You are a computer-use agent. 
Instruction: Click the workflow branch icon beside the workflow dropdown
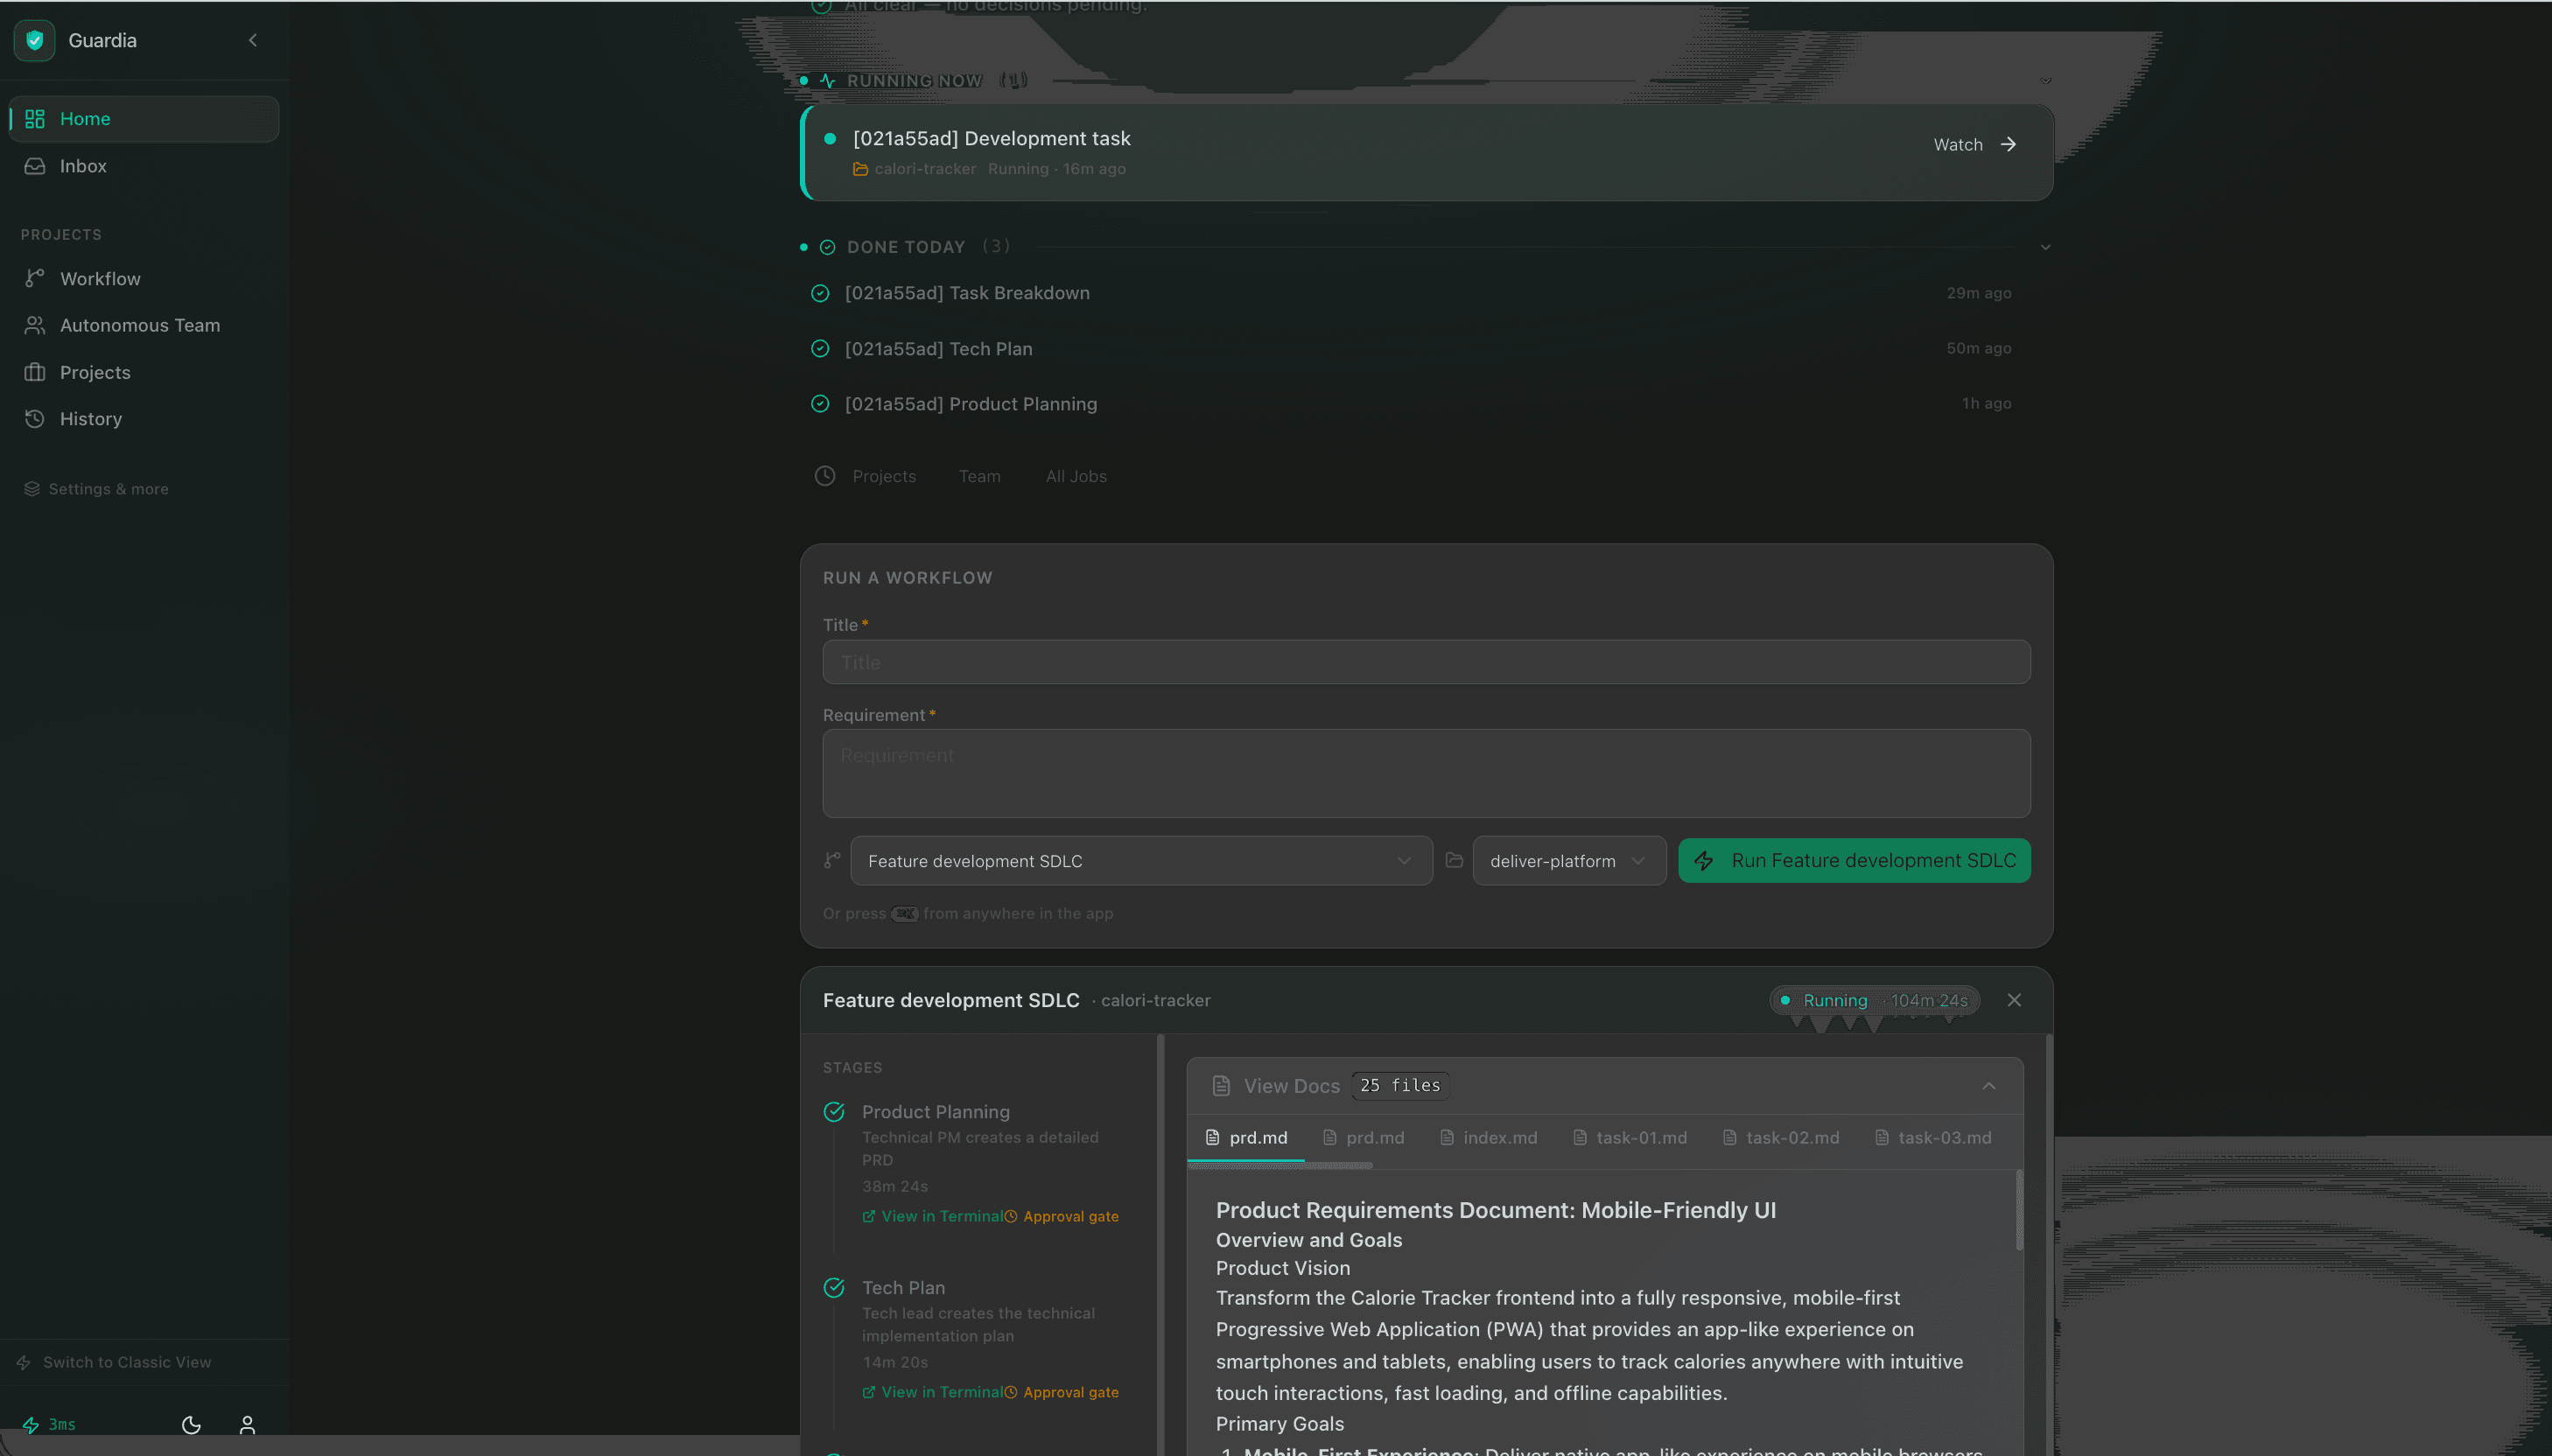click(x=832, y=860)
